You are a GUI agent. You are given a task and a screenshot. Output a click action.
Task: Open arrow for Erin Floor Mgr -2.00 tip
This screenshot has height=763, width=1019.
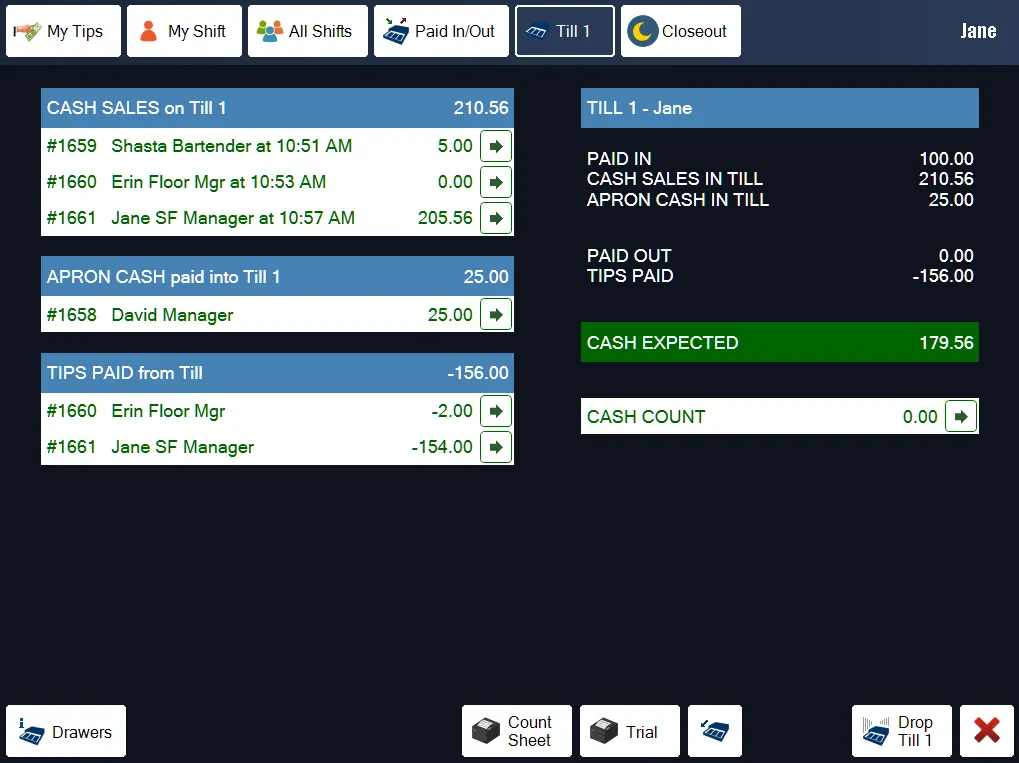point(496,411)
